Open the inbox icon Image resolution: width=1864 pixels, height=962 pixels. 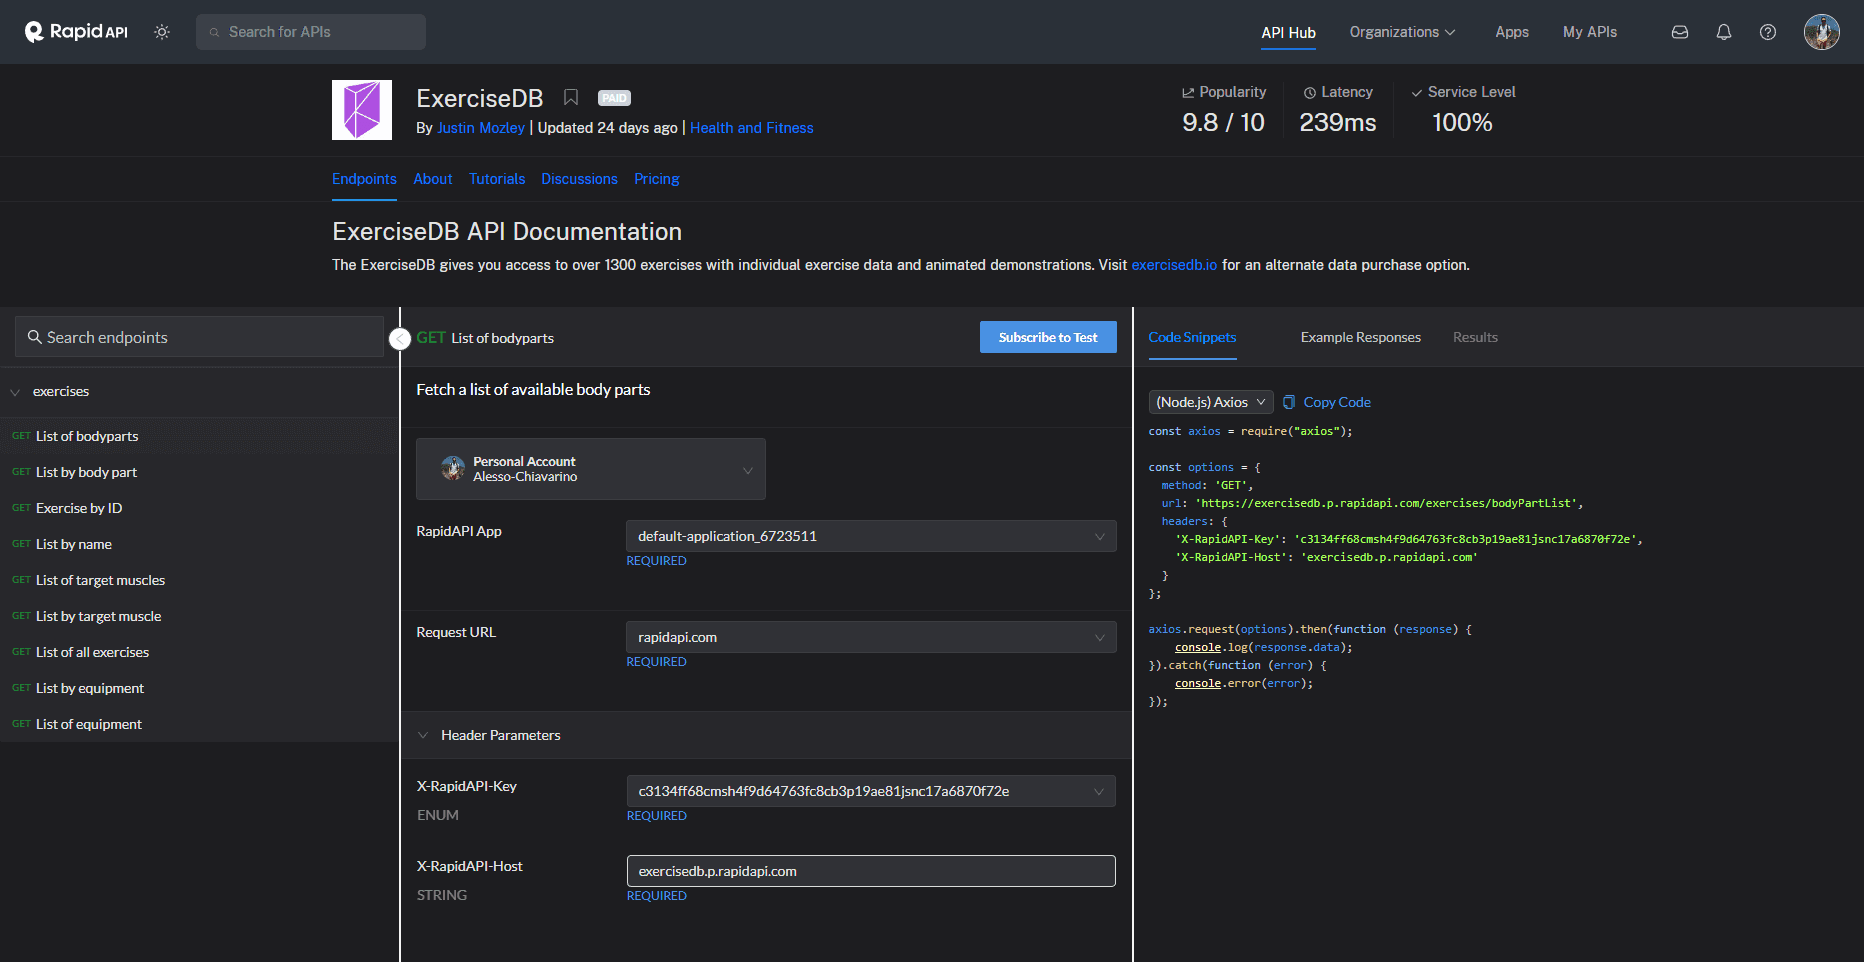(x=1680, y=32)
